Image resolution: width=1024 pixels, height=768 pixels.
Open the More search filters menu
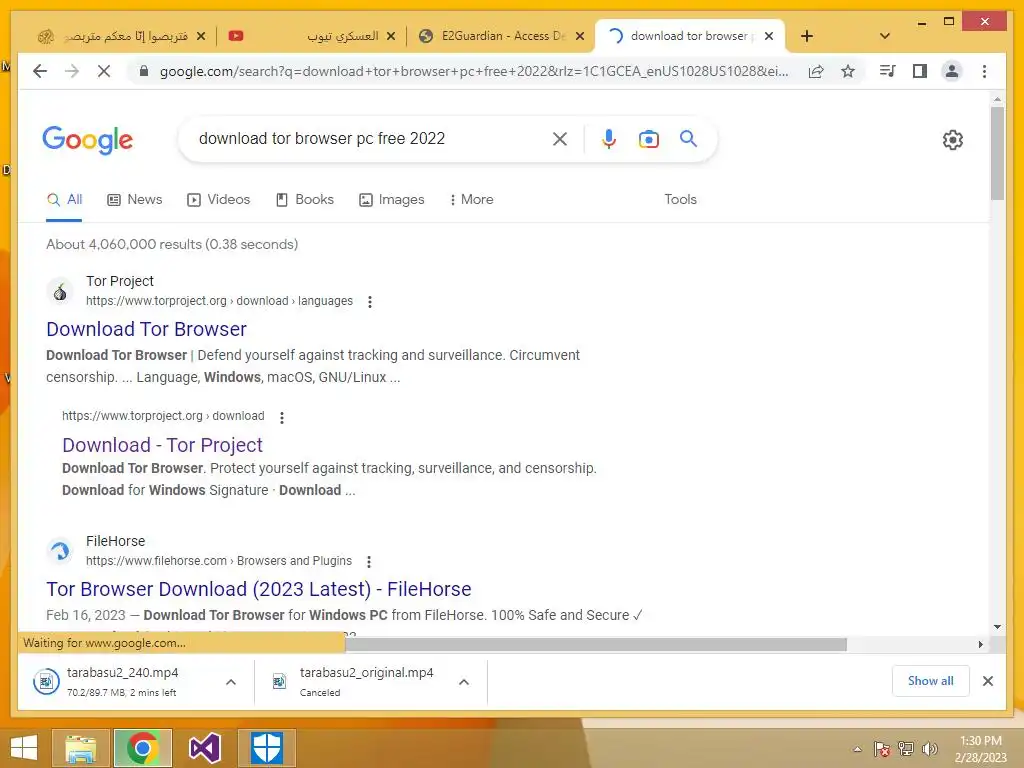coord(471,200)
